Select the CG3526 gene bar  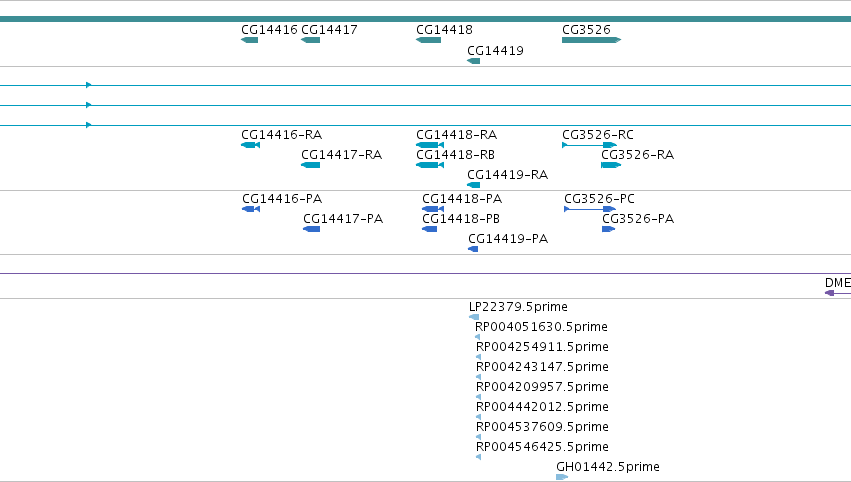(x=592, y=40)
